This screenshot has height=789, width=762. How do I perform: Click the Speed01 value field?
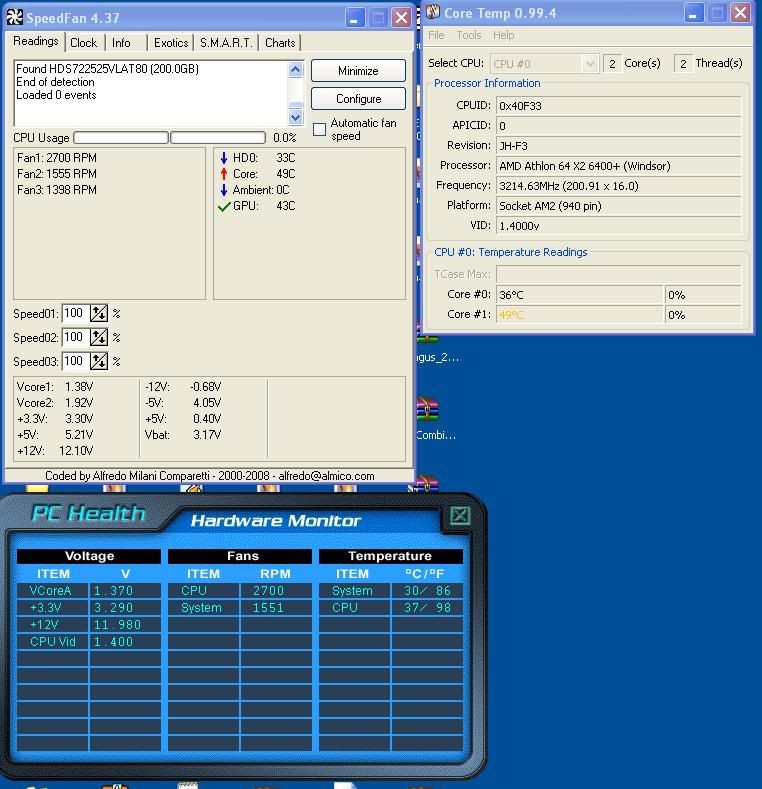(74, 313)
